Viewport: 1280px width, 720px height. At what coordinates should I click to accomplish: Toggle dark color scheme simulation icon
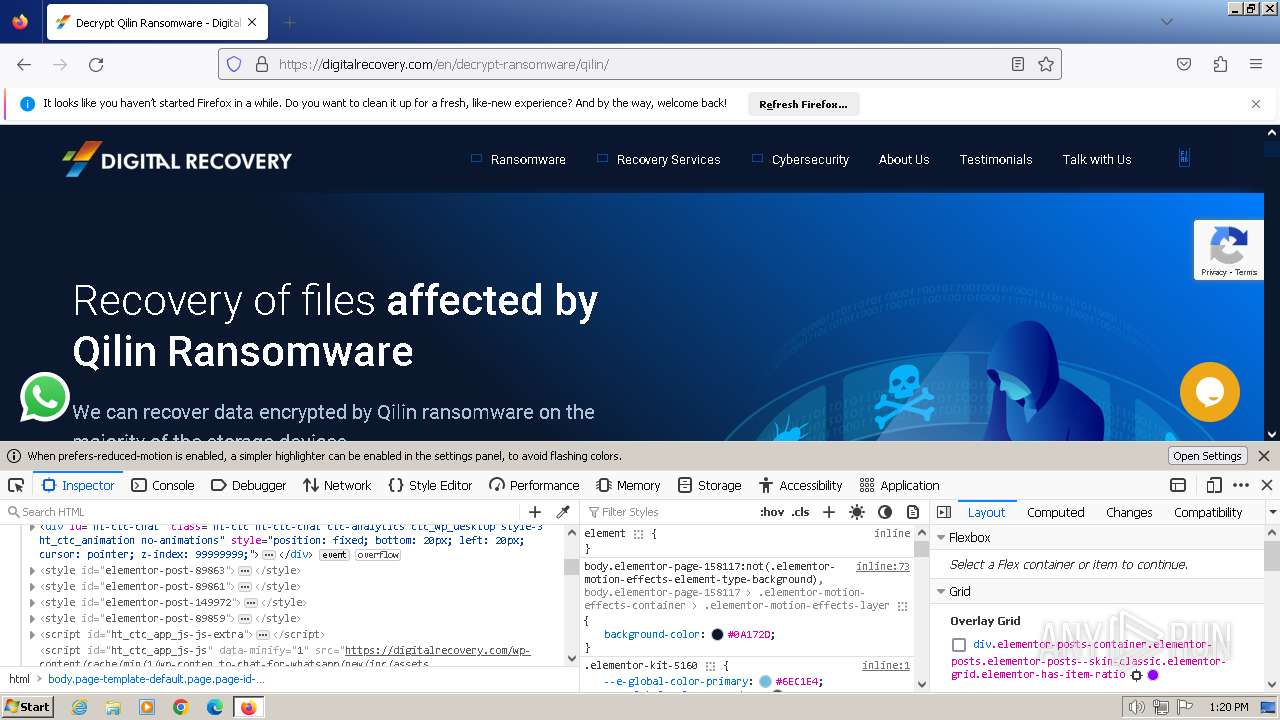coord(885,512)
